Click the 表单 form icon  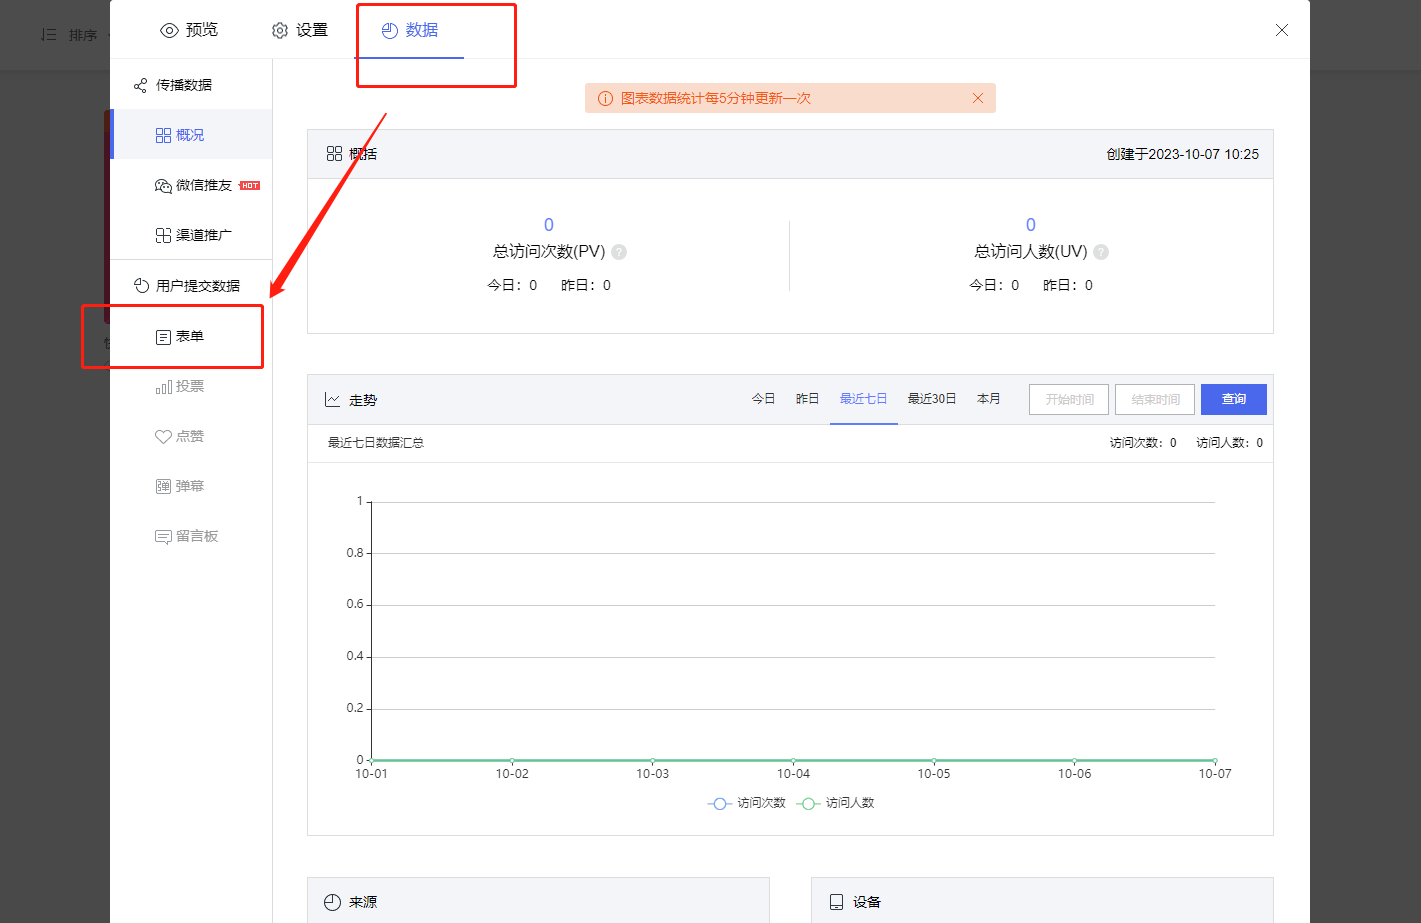(x=163, y=337)
